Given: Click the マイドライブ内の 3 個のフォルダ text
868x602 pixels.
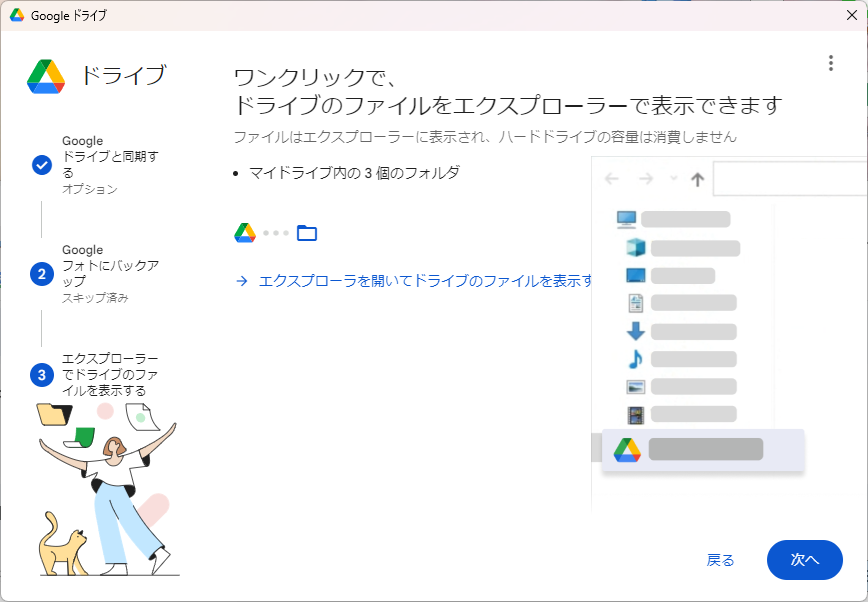Looking at the screenshot, I should 354,173.
